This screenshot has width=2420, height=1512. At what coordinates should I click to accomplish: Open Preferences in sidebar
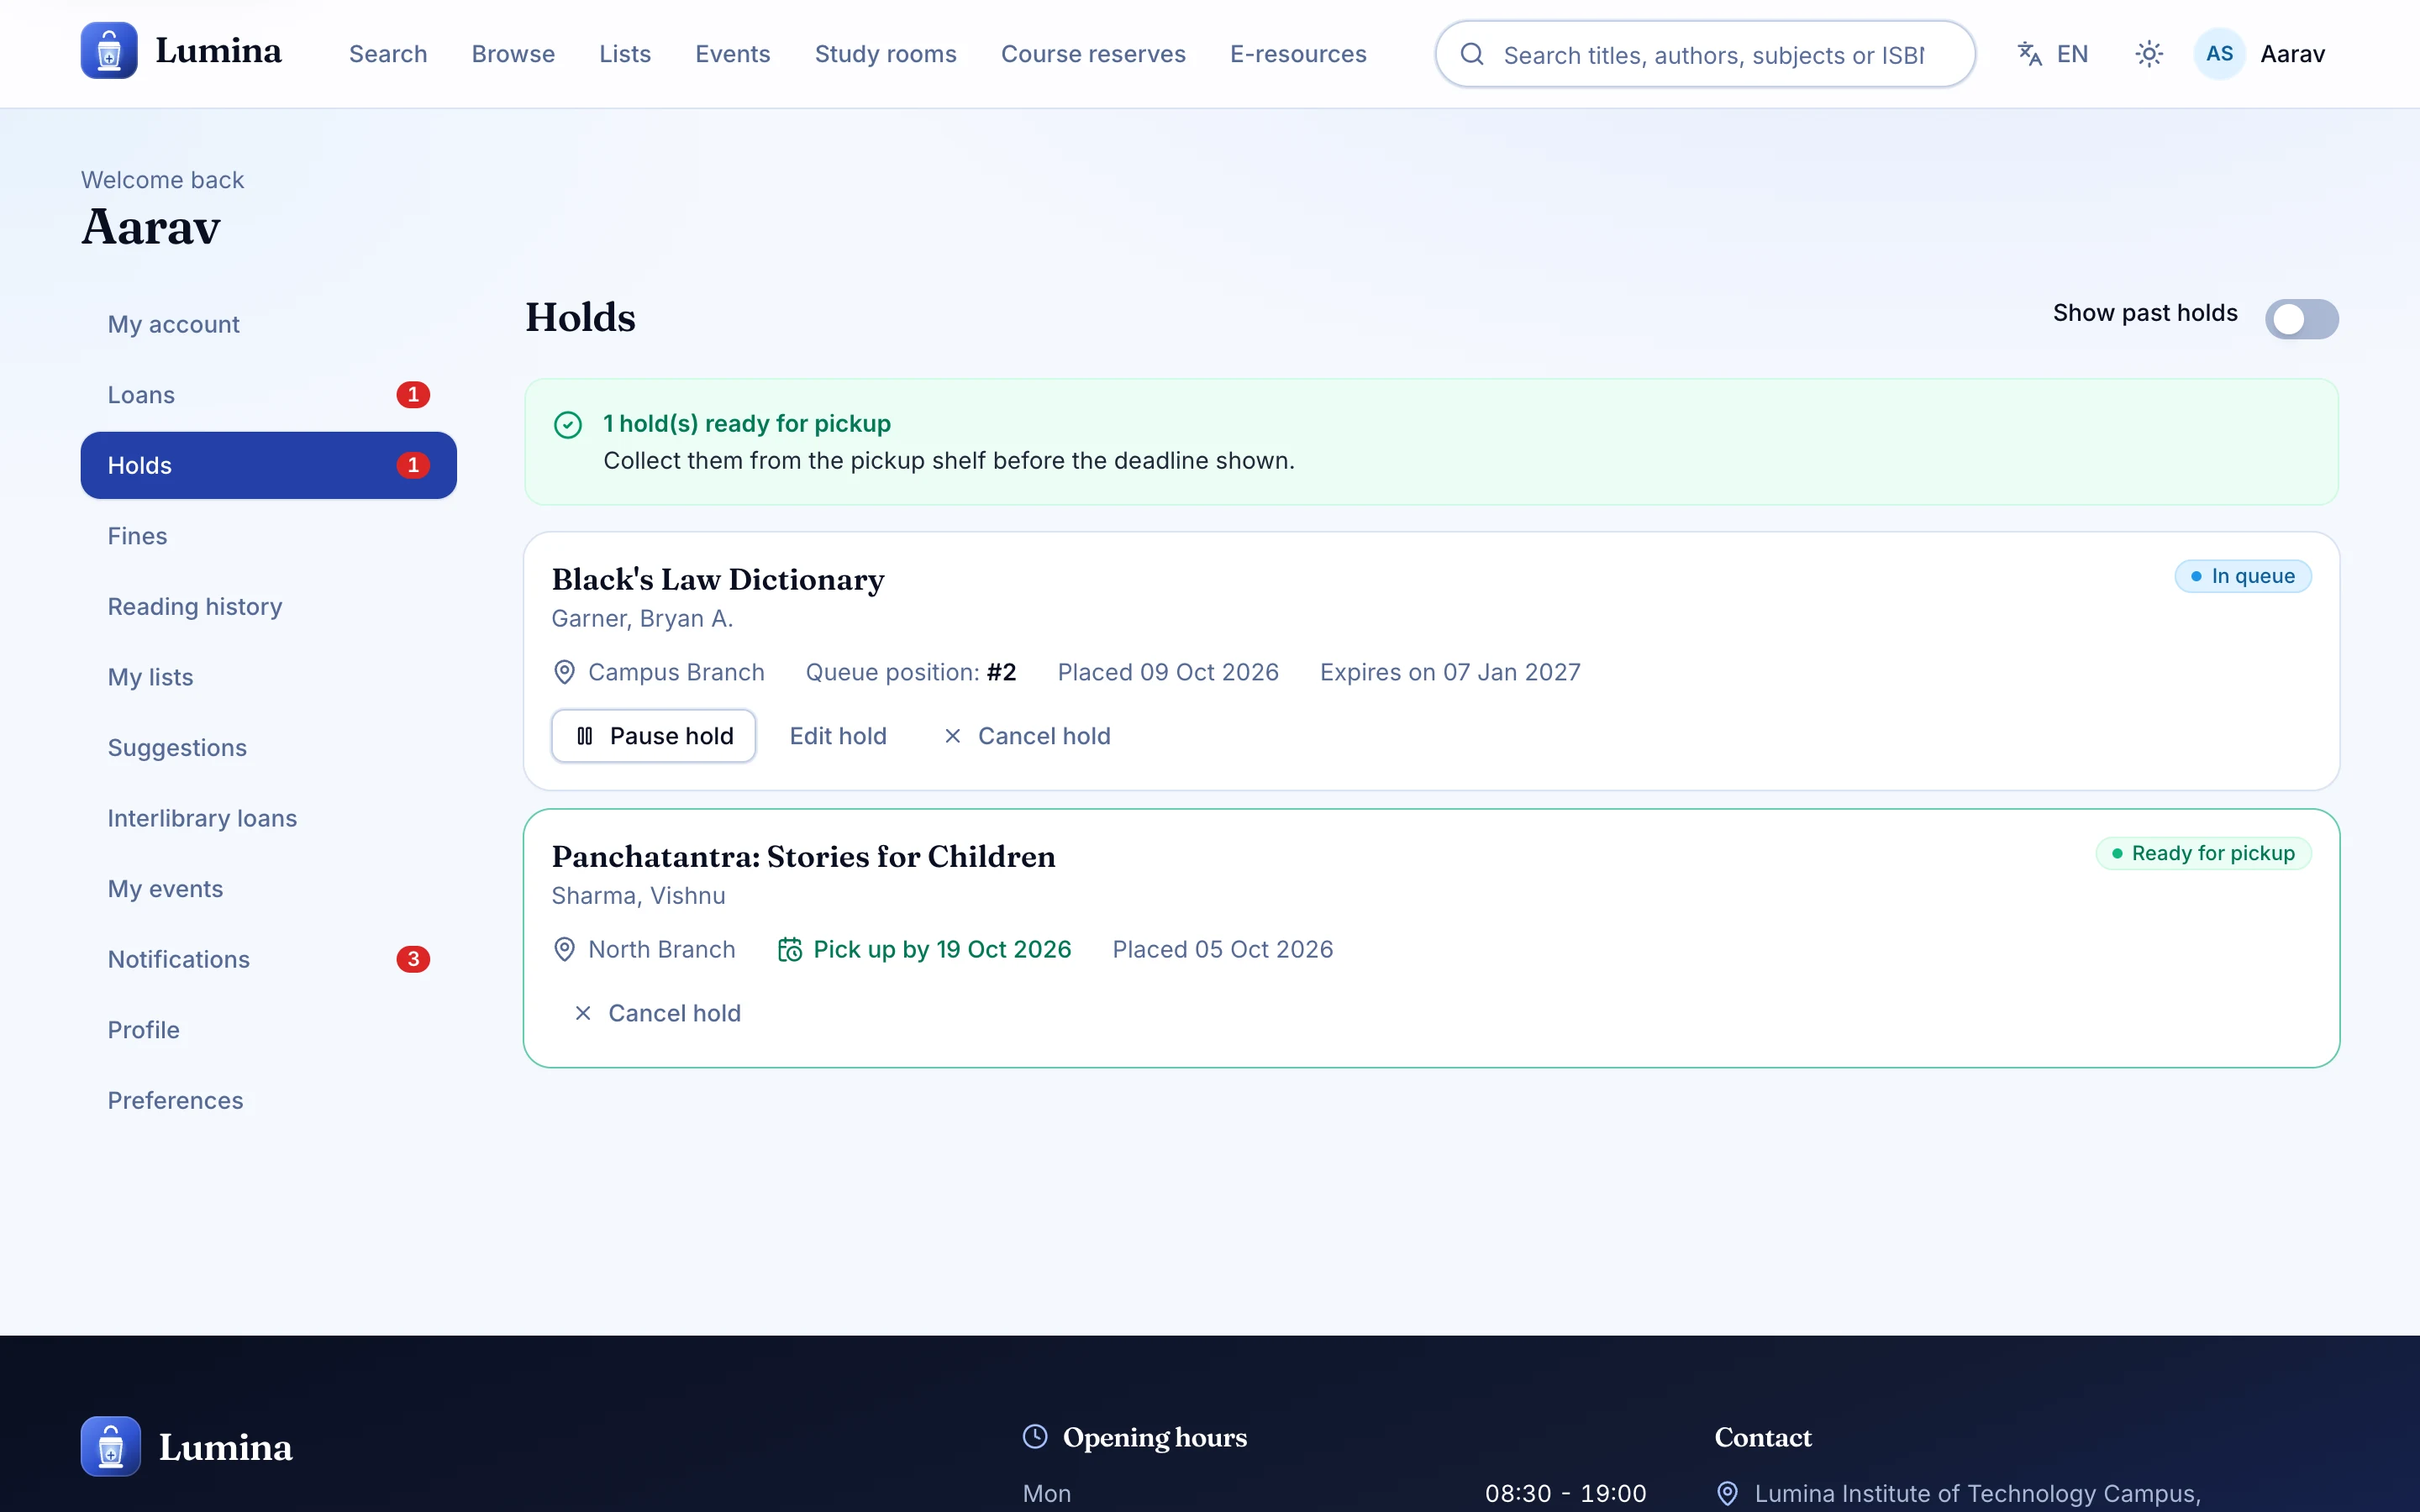pyautogui.click(x=268, y=1100)
